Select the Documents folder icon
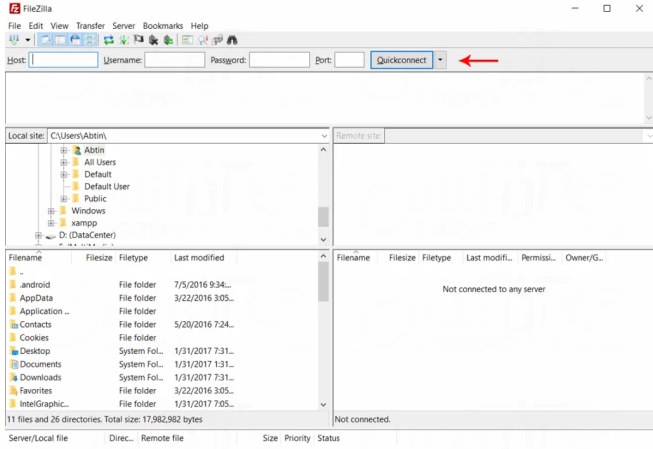The image size is (653, 449). pos(14,364)
